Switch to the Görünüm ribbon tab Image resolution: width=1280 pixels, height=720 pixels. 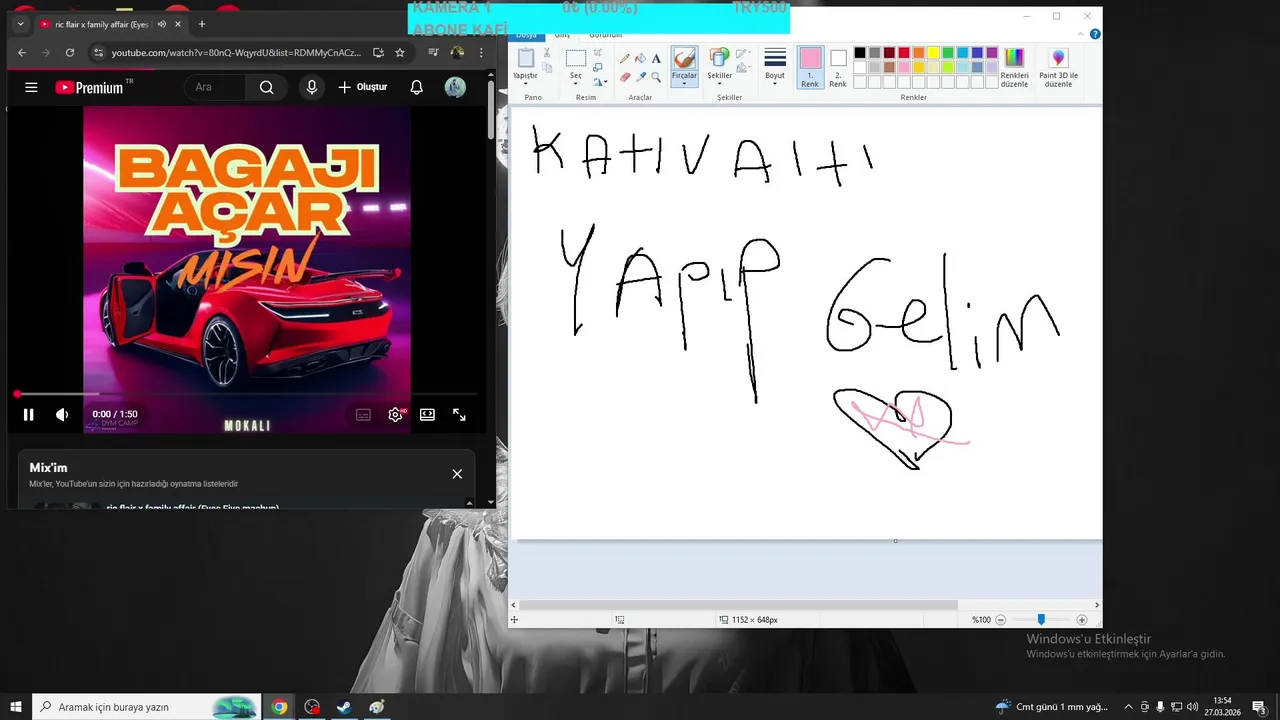point(605,35)
